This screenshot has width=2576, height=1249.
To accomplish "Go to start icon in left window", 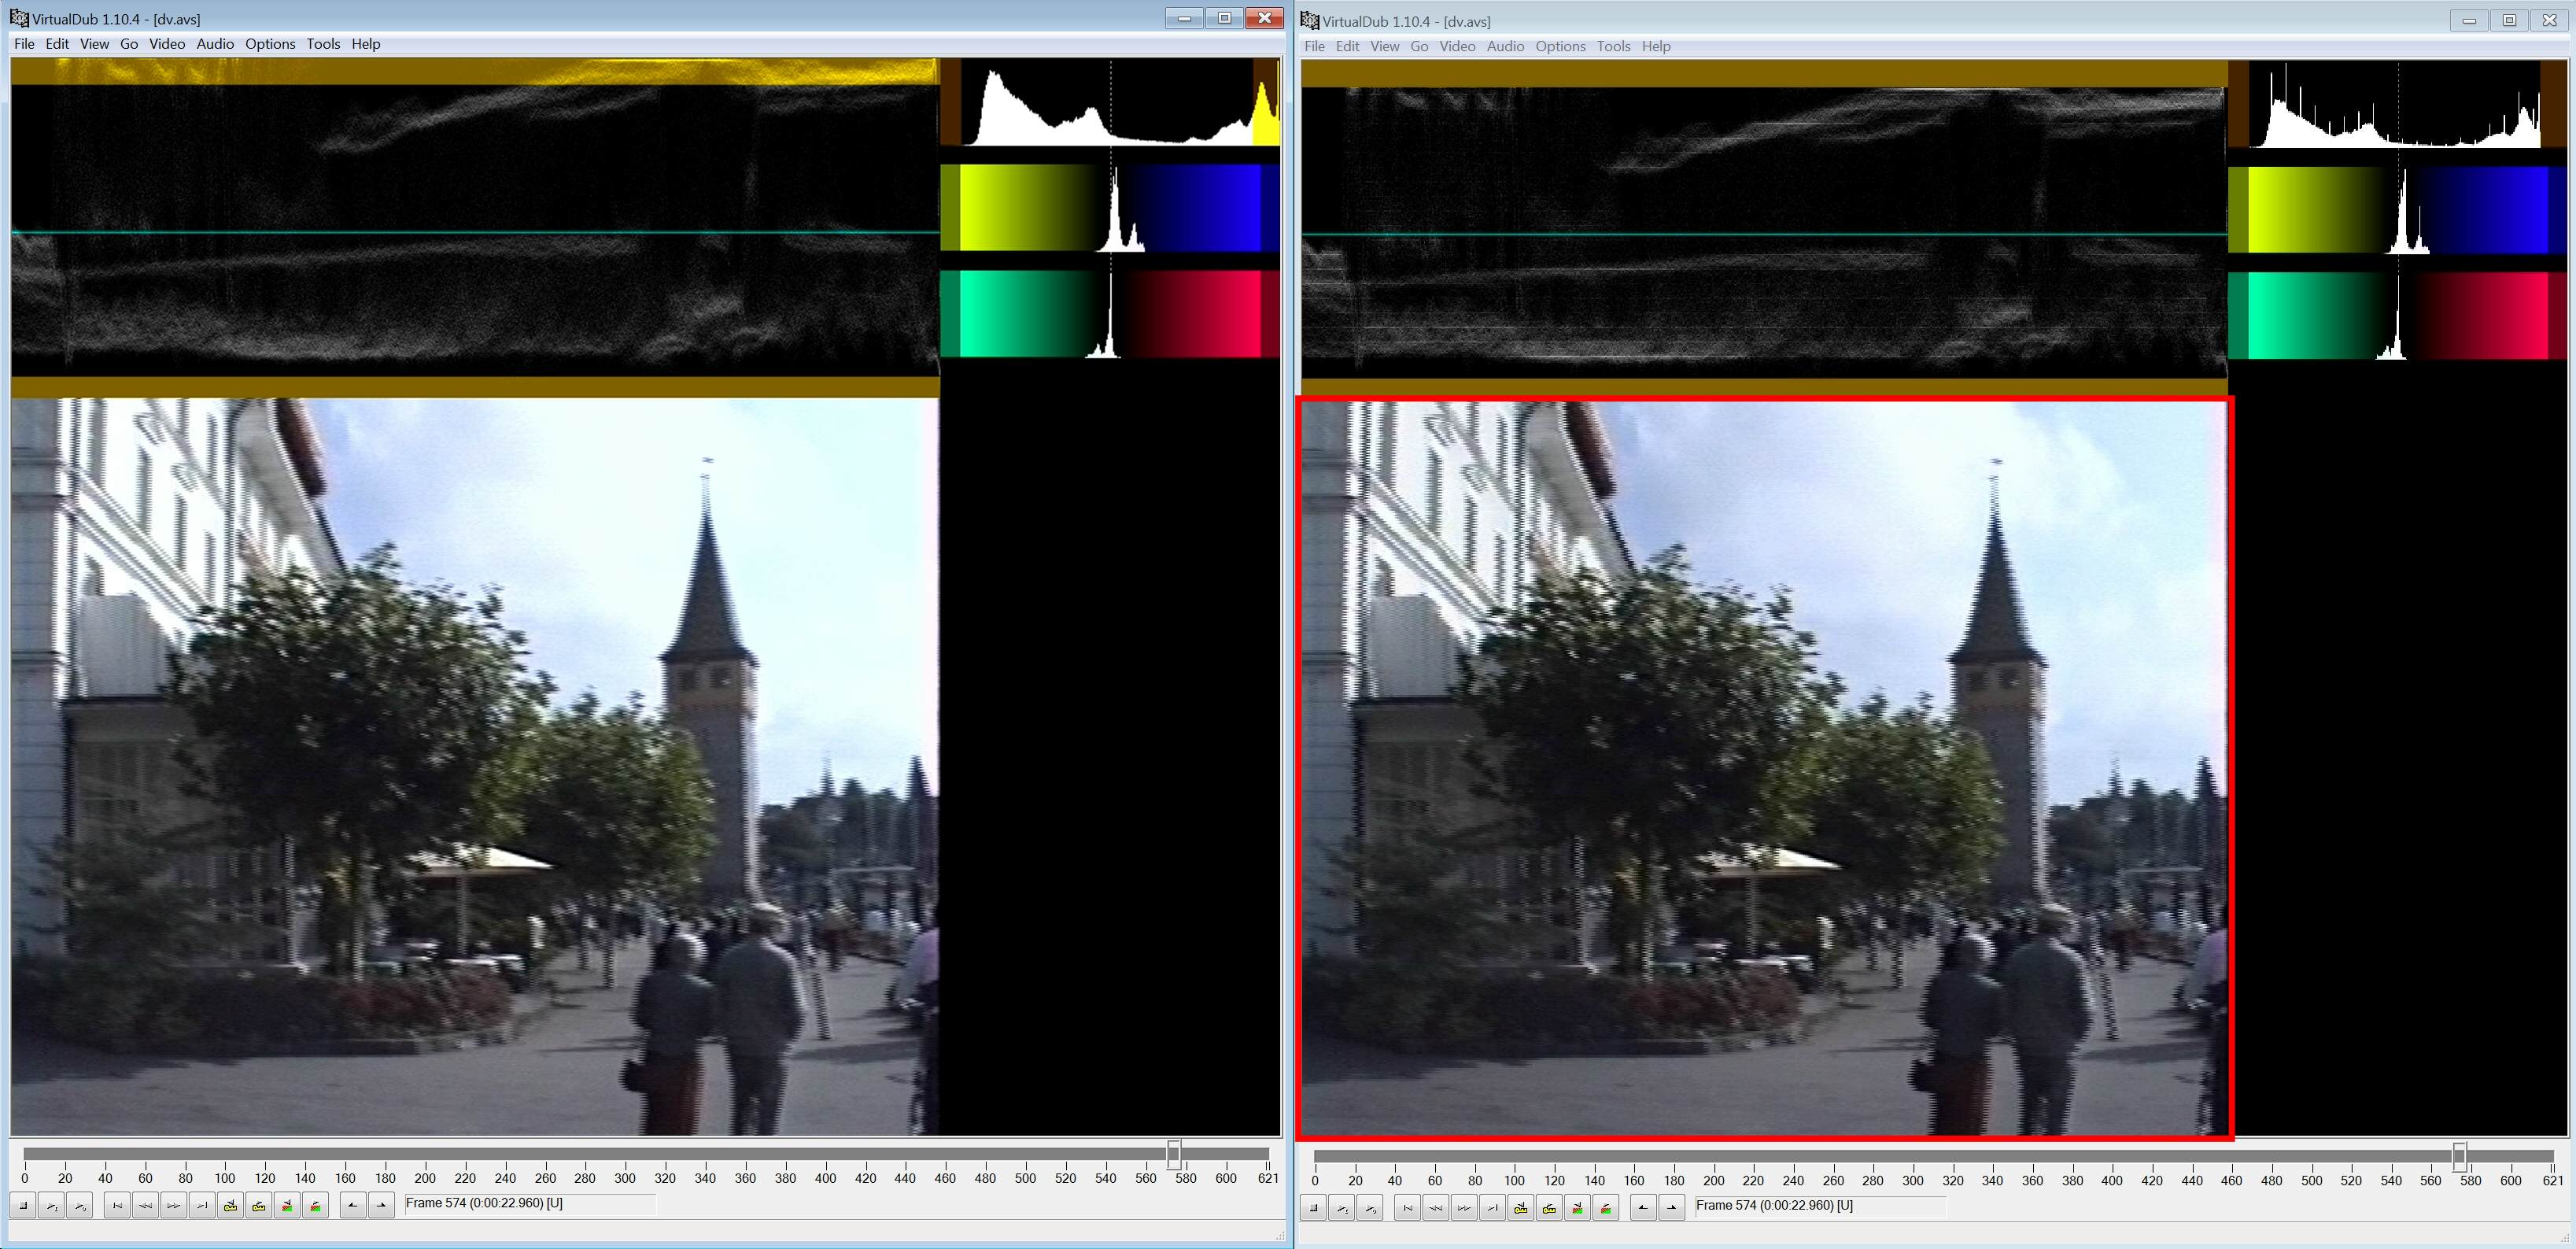I will pos(117,1206).
